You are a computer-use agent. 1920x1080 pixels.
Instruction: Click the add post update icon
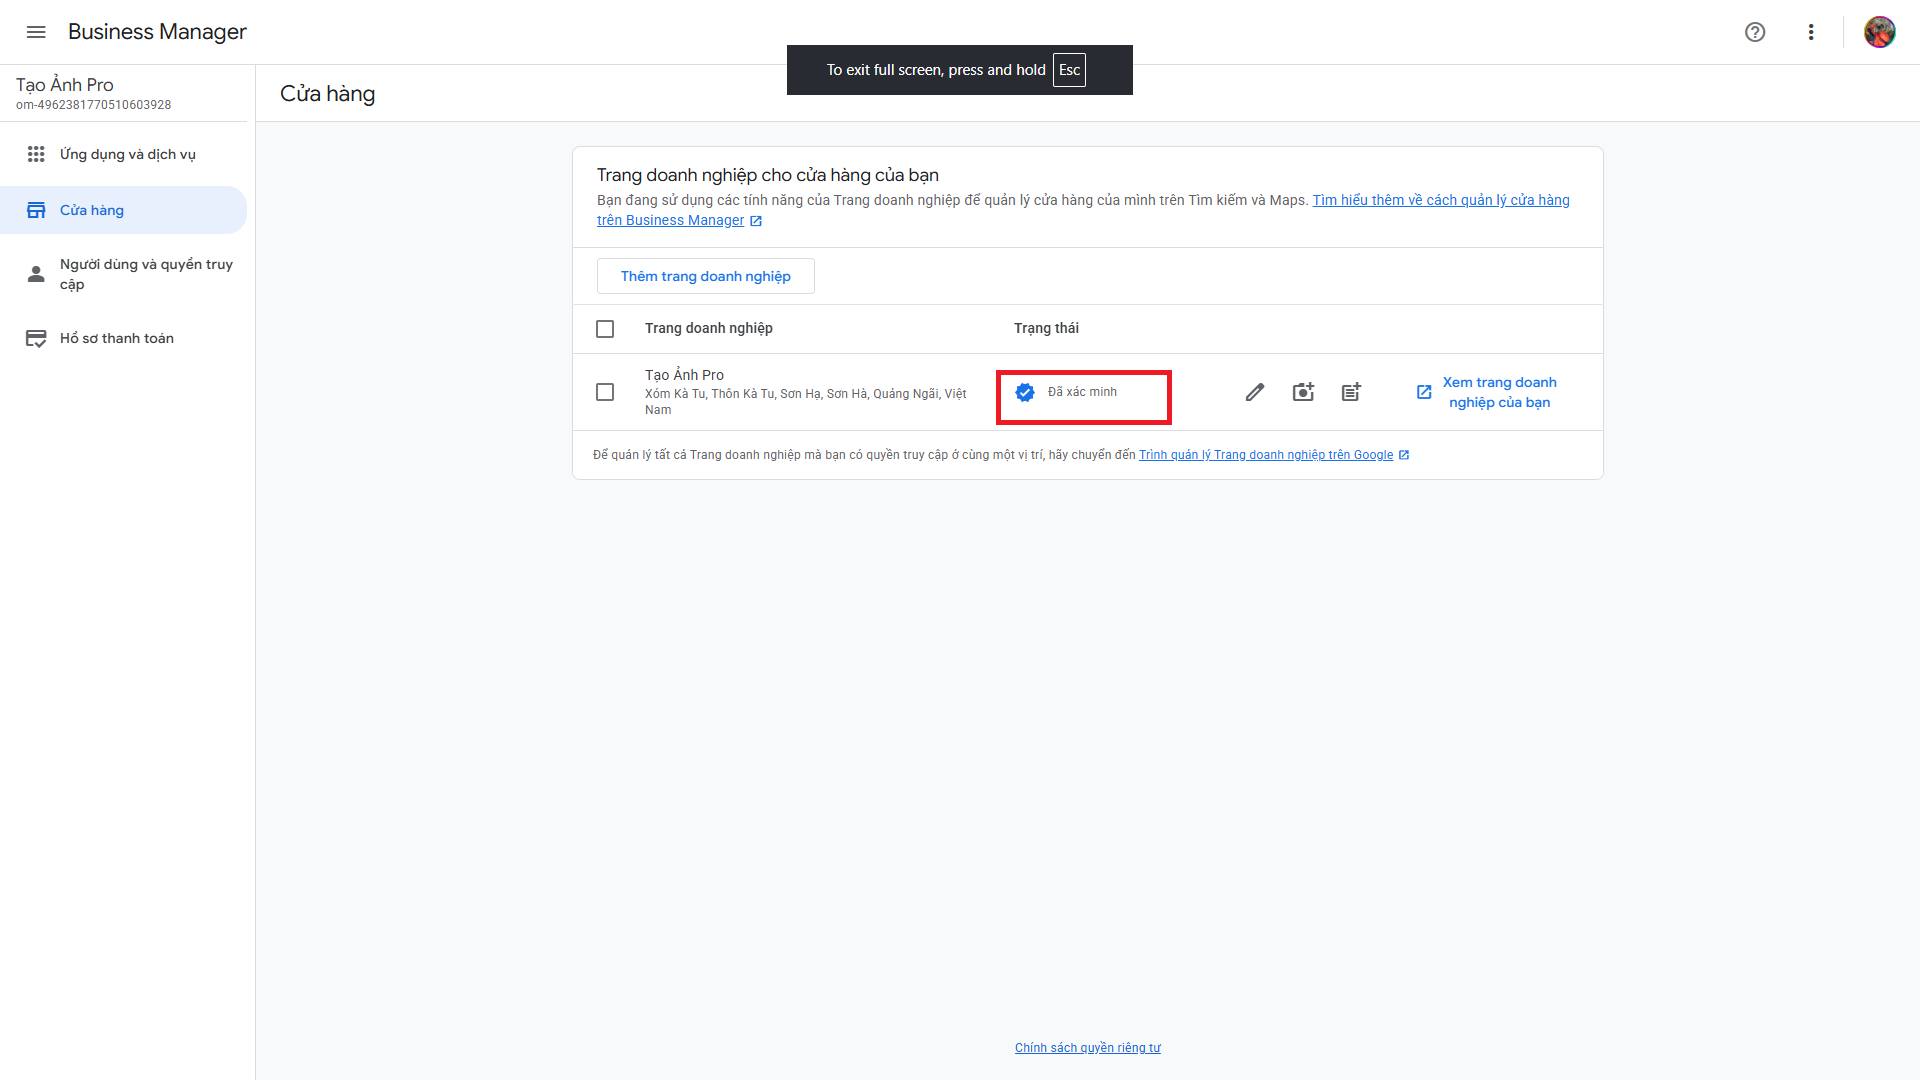1351,392
